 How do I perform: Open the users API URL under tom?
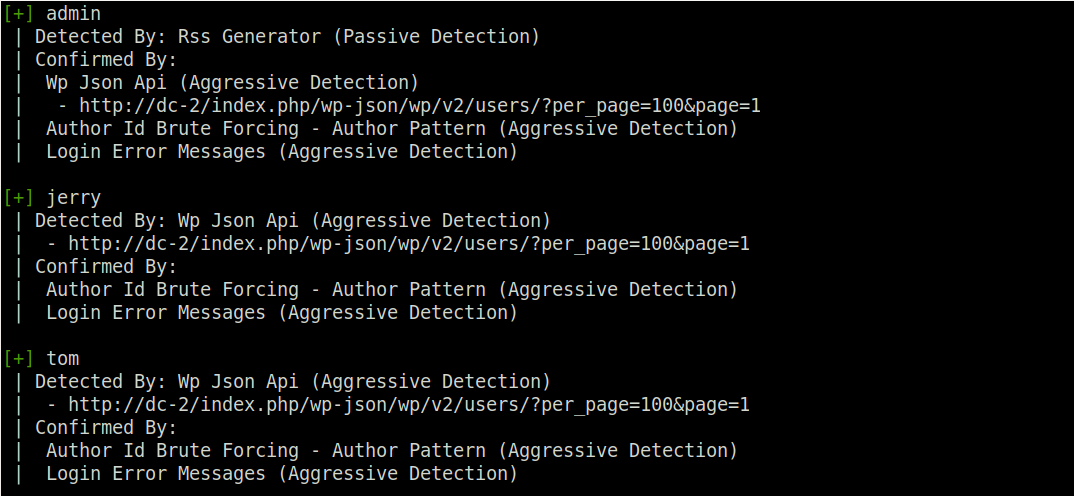point(408,405)
